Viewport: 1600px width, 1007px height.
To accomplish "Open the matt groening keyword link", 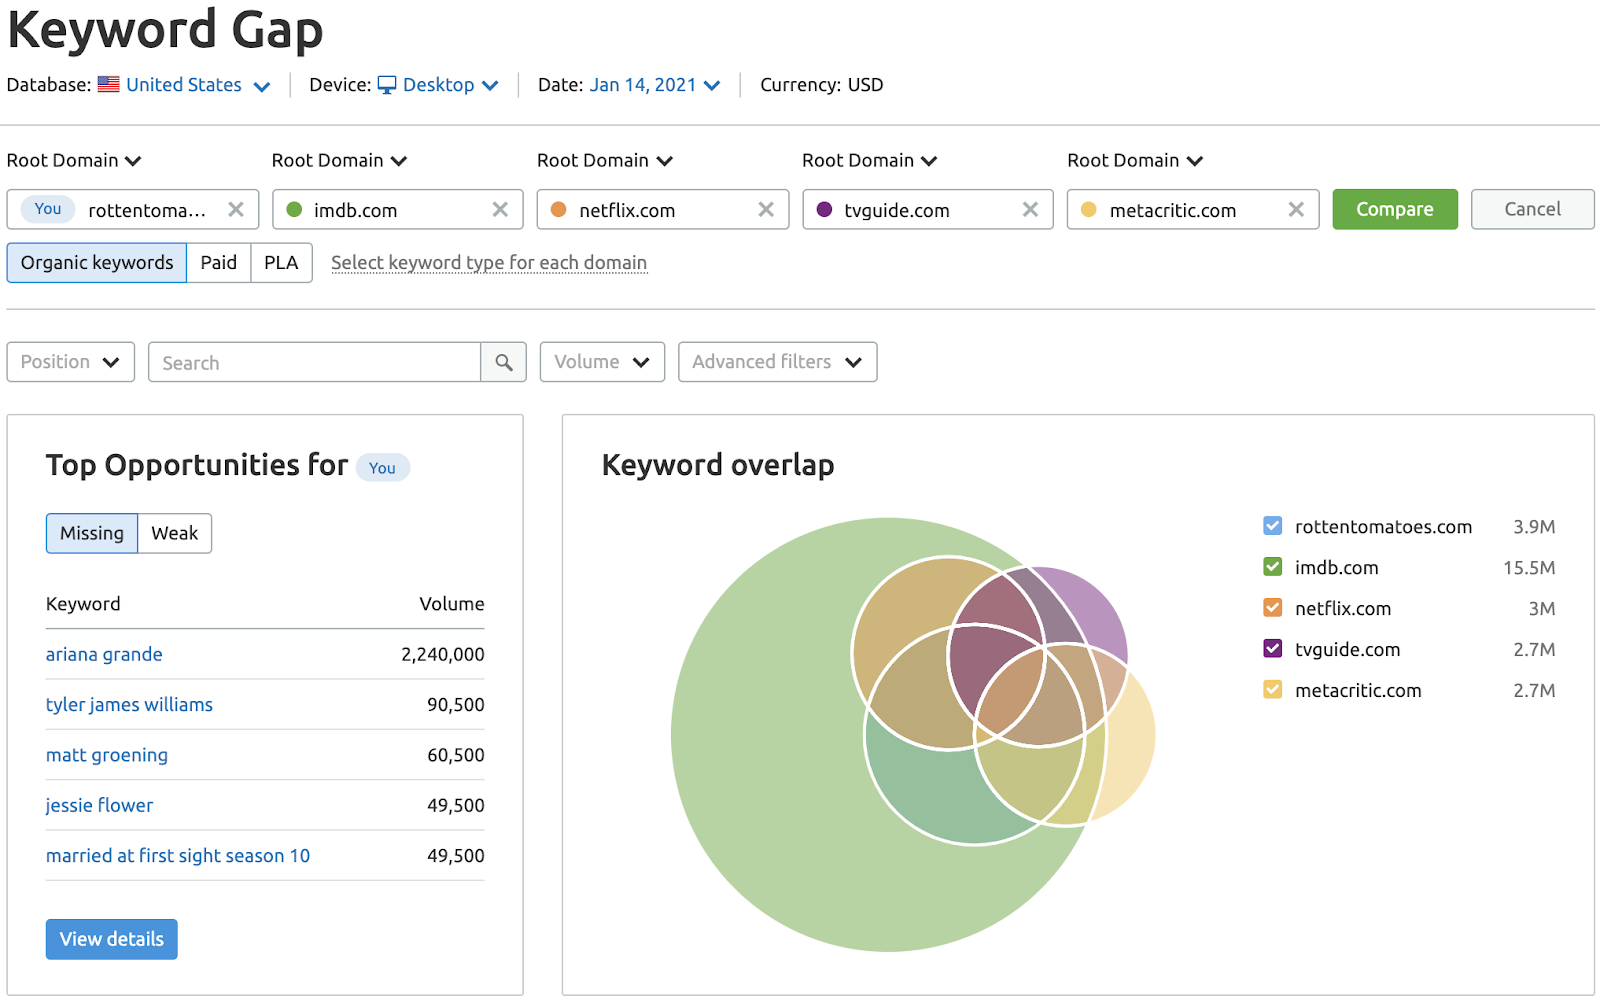I will click(107, 755).
